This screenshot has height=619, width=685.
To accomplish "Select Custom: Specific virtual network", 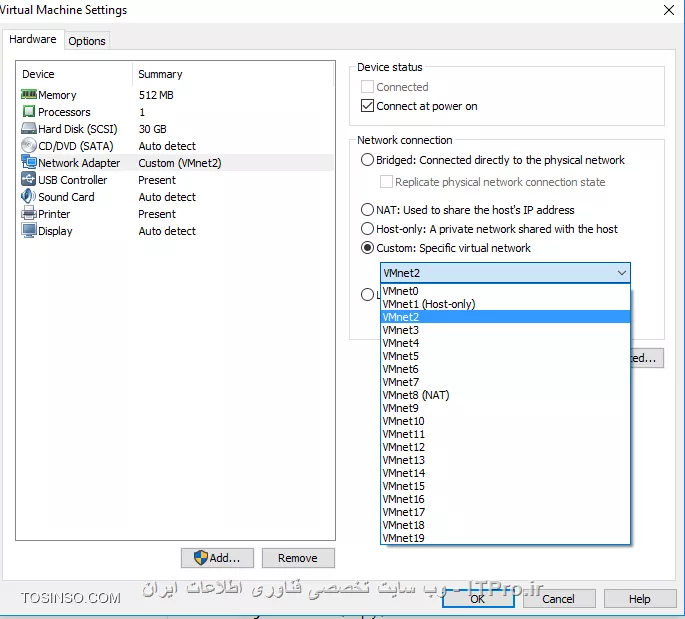I will click(367, 248).
